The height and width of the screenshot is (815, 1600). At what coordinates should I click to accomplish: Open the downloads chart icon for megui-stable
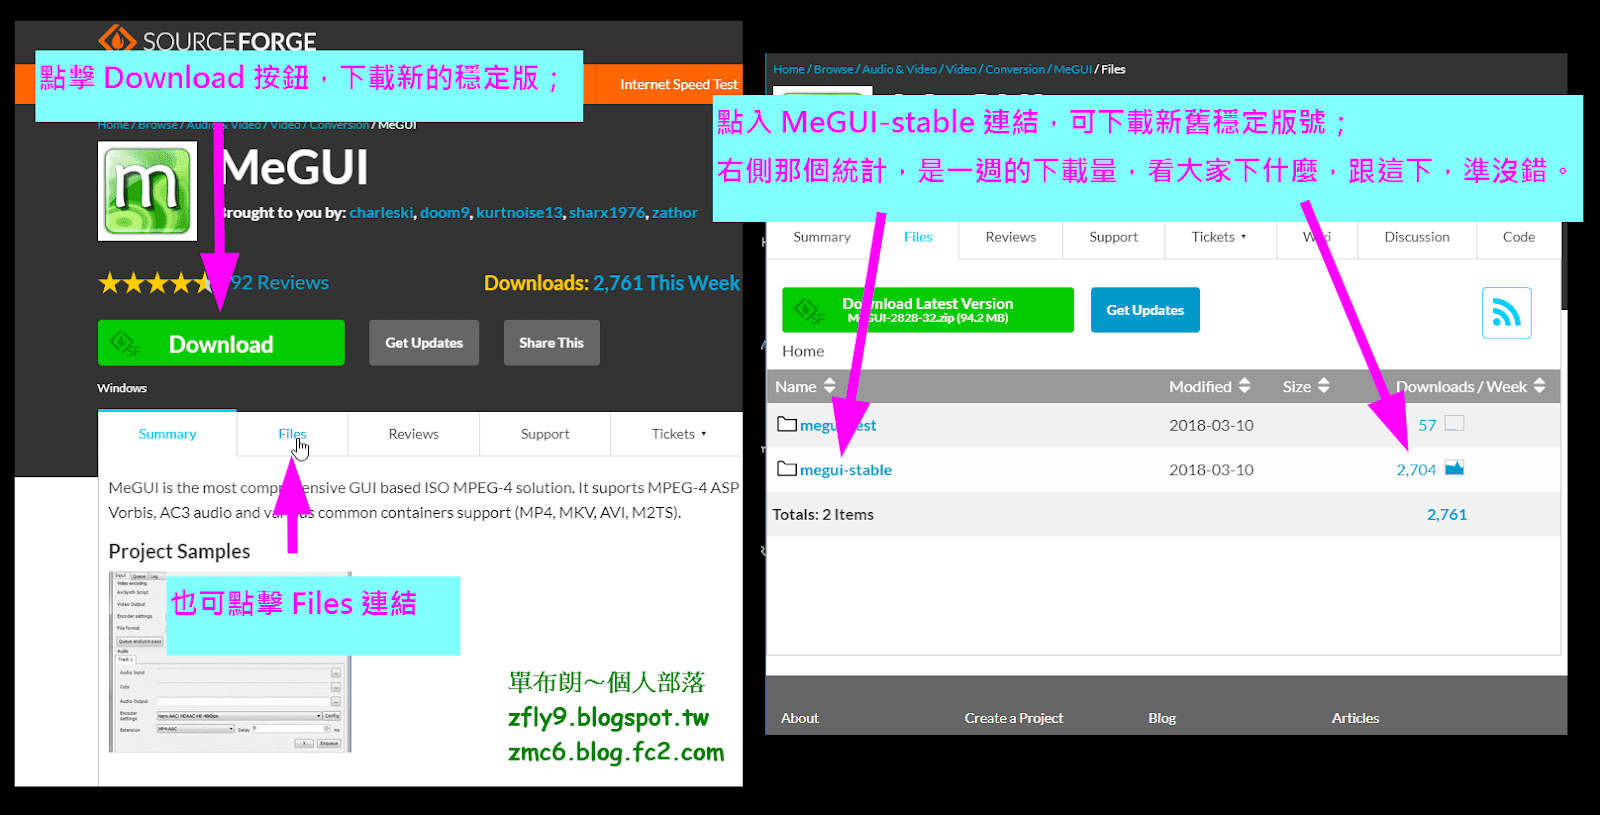click(x=1454, y=468)
